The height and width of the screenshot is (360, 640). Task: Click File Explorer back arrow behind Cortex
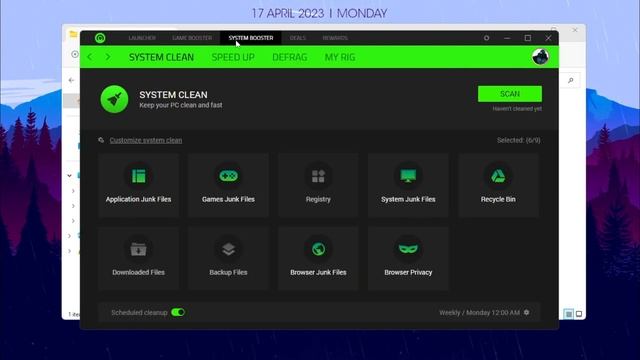coord(71,80)
